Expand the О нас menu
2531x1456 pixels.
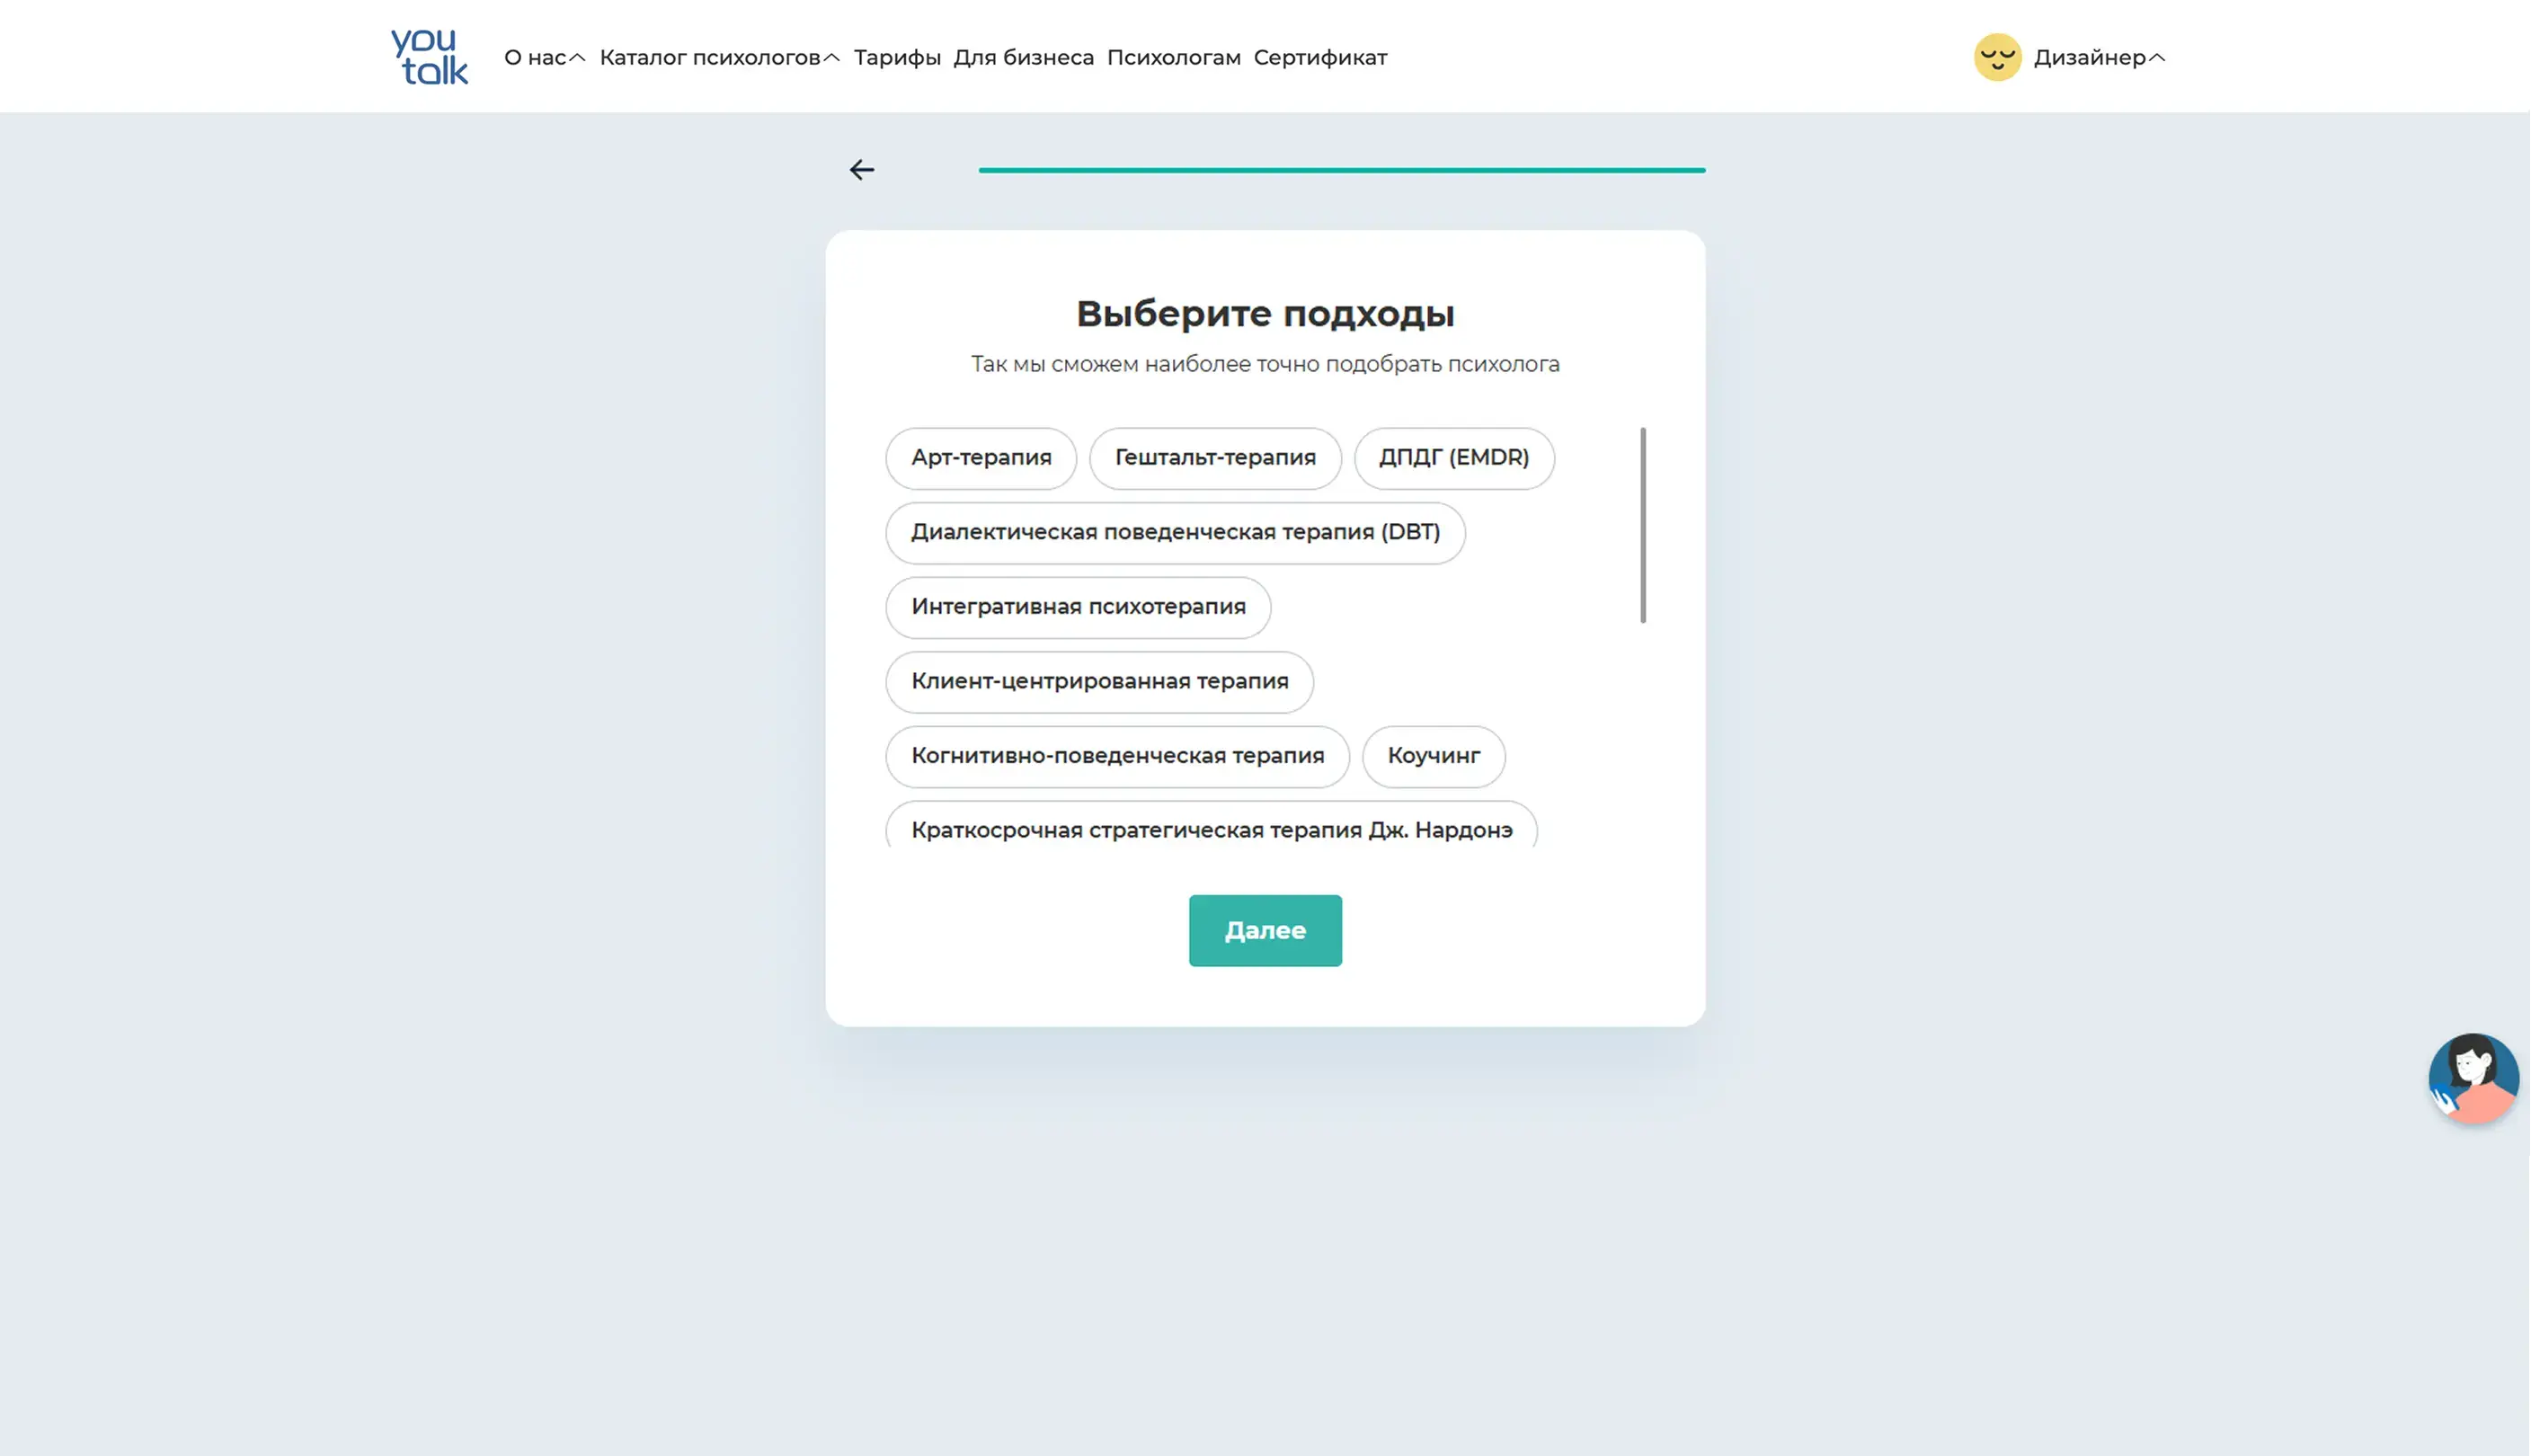[x=544, y=58]
